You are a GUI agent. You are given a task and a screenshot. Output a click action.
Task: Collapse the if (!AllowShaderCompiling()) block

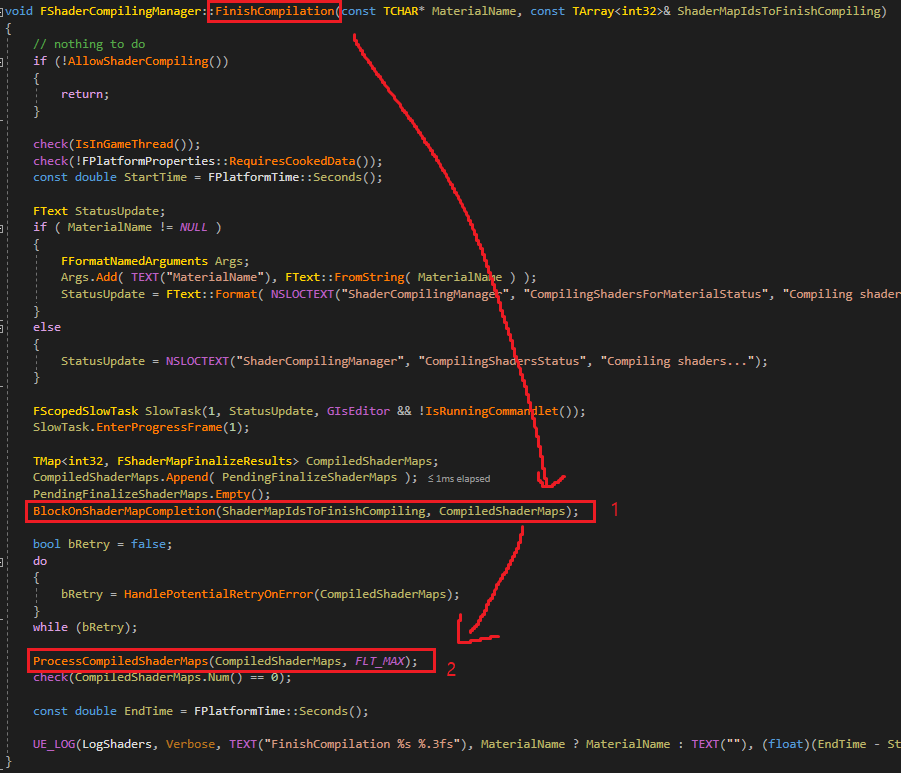pyautogui.click(x=2, y=61)
